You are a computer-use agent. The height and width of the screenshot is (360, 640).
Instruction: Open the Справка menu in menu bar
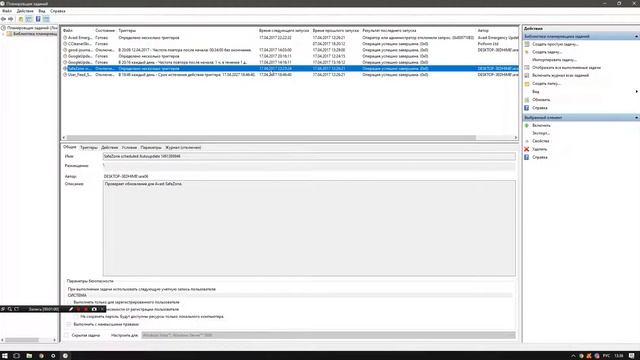(58, 11)
